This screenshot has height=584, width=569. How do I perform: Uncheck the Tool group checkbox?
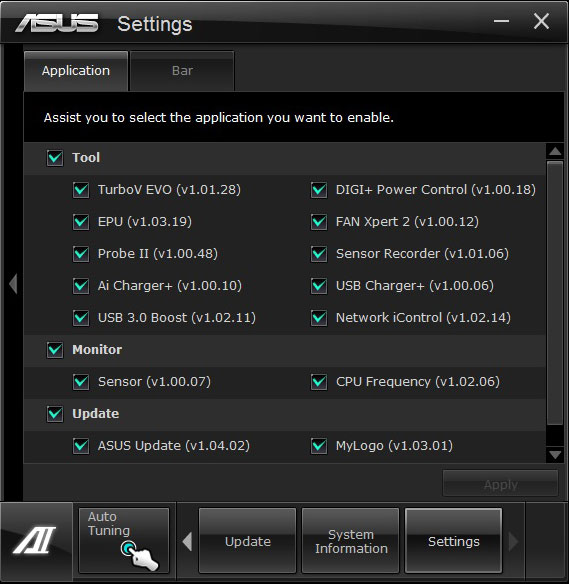click(x=55, y=158)
